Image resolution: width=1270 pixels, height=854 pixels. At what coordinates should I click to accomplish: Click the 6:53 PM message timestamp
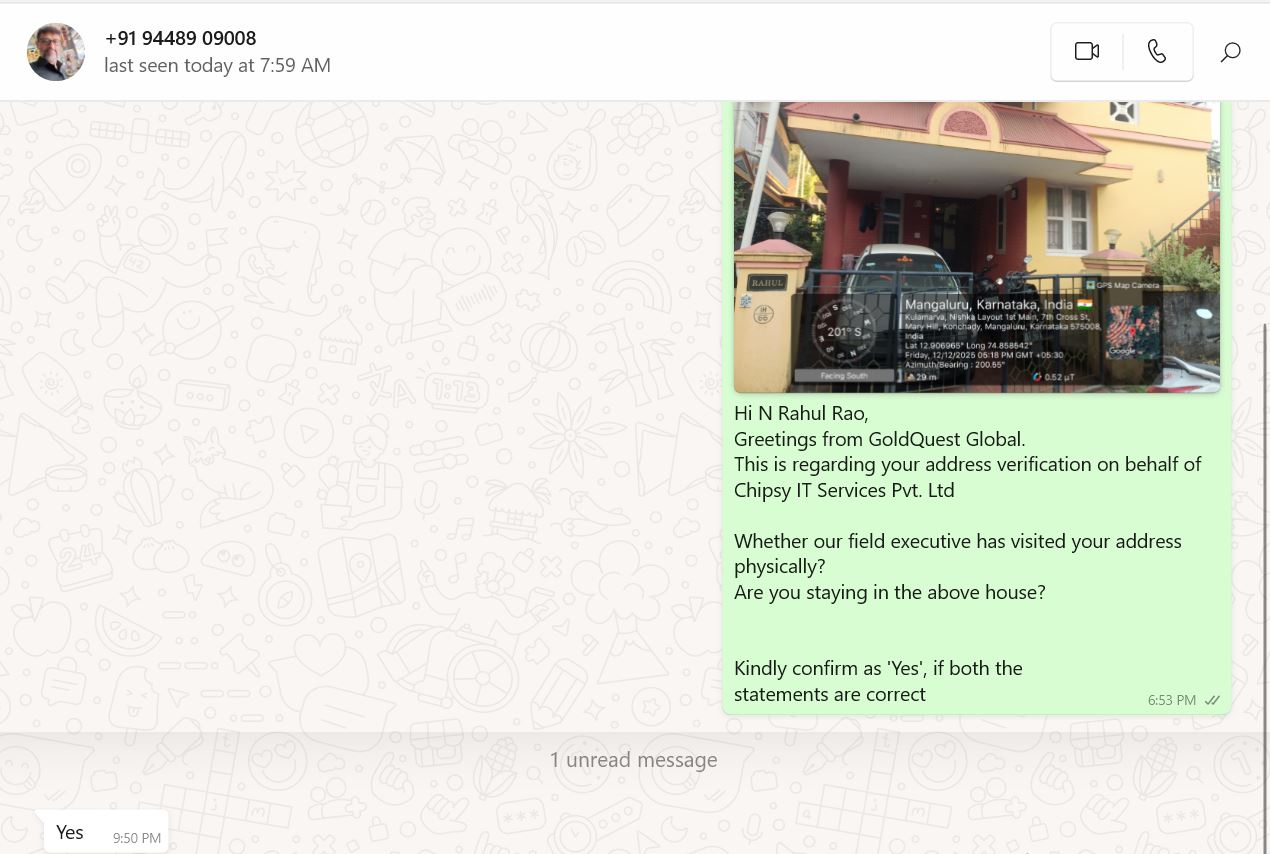(1171, 700)
